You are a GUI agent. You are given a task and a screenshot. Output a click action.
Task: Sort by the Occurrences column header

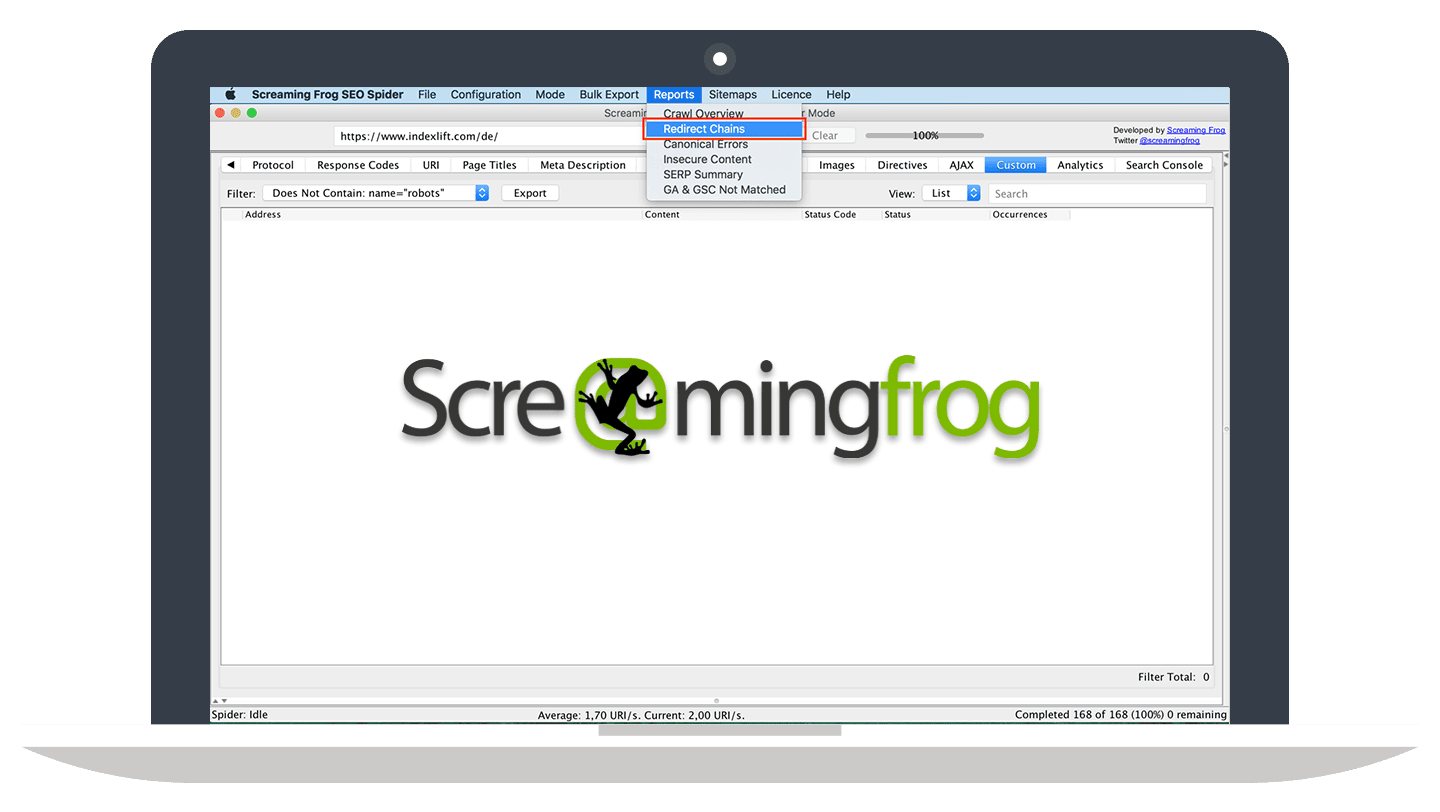(1030, 215)
